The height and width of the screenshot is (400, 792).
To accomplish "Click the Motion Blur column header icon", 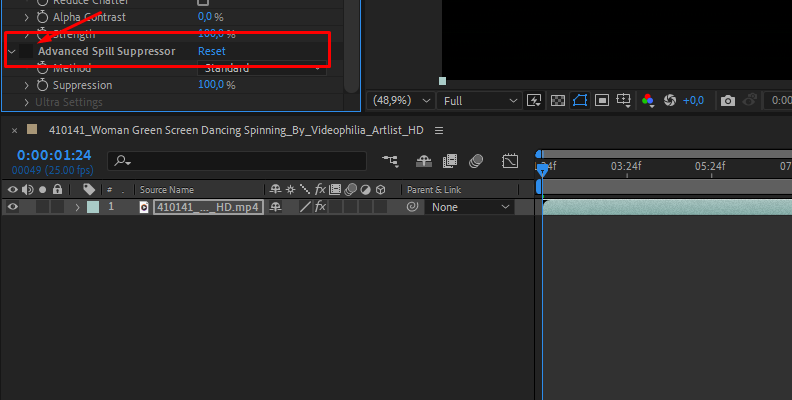I will (350, 189).
